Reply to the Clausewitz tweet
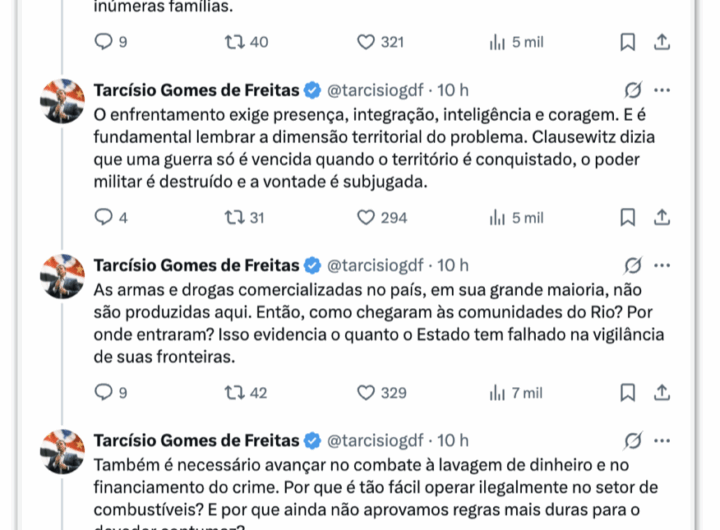This screenshot has width=720, height=530. click(x=103, y=217)
